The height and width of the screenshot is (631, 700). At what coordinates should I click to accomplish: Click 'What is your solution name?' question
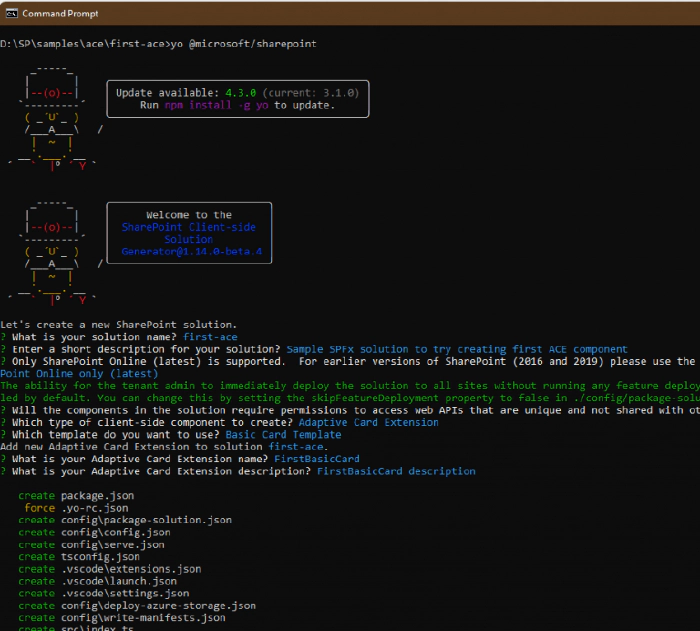click(94, 337)
